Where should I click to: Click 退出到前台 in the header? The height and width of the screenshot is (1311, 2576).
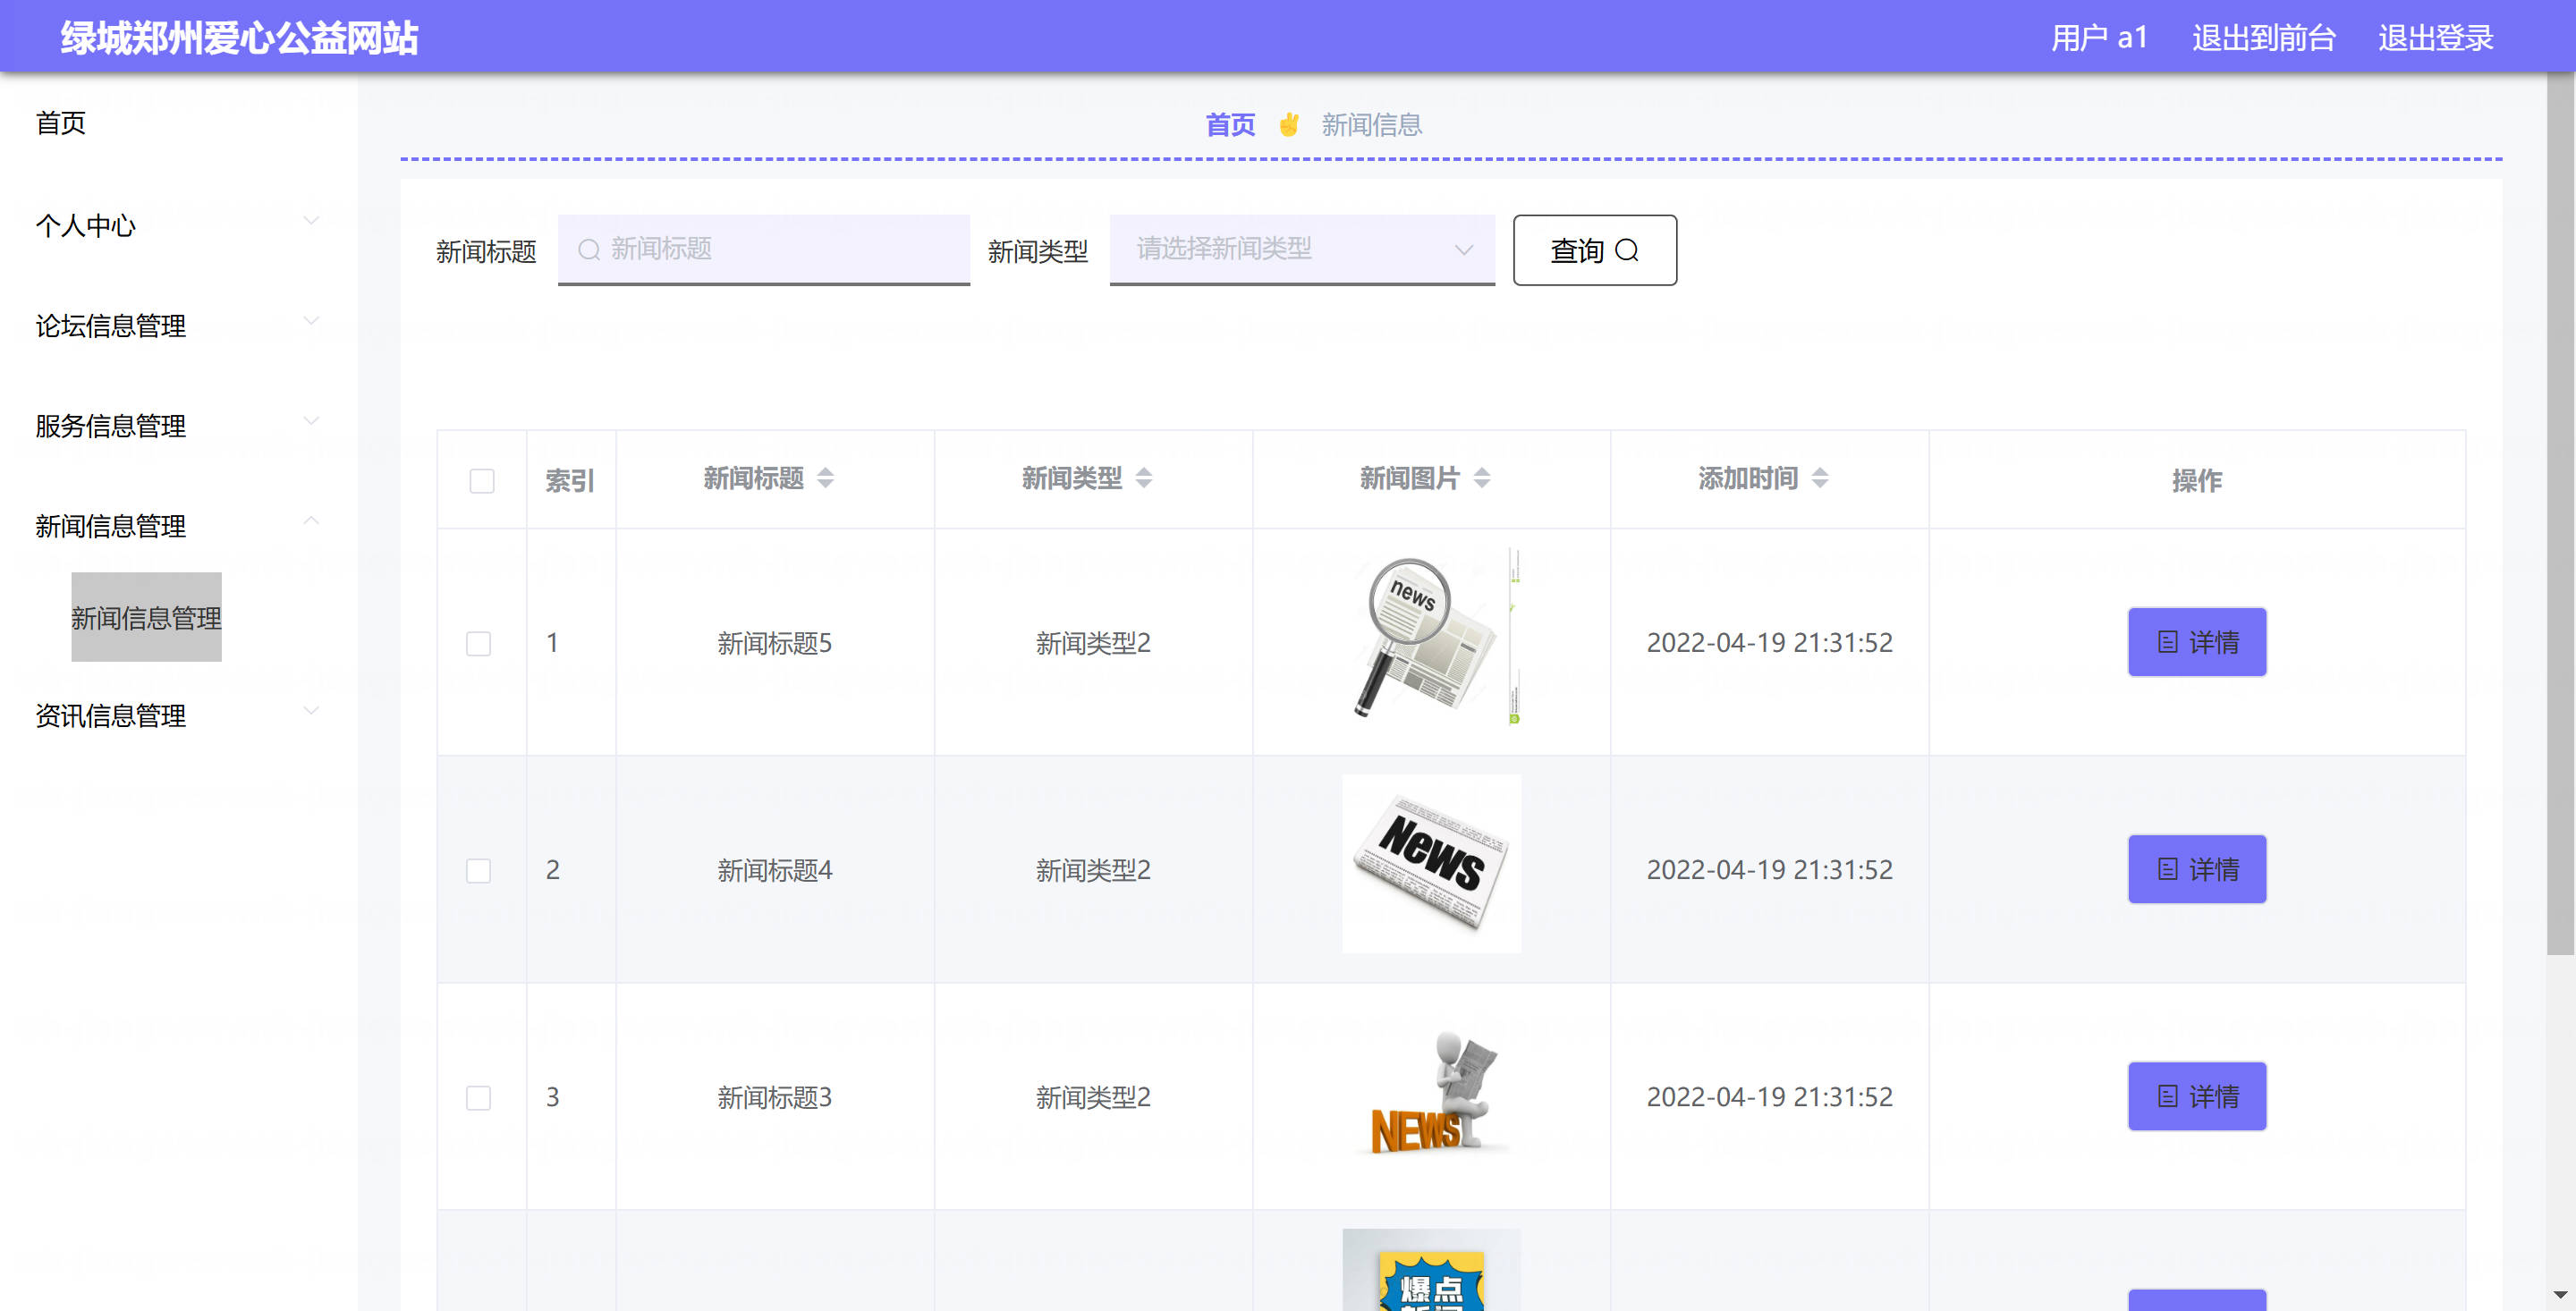tap(2263, 37)
